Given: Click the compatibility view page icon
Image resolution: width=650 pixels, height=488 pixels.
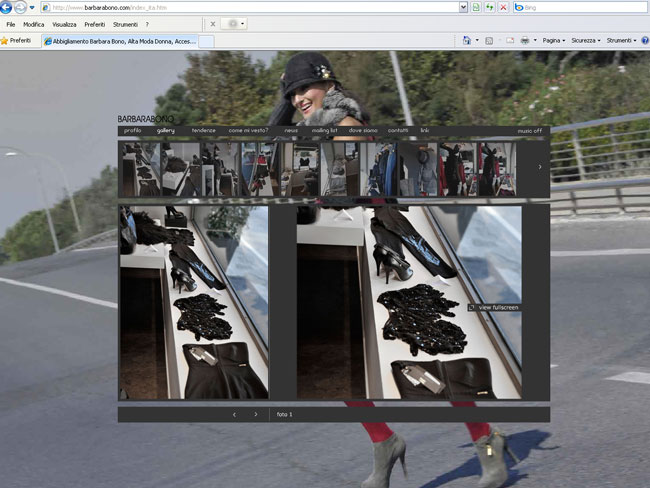Looking at the screenshot, I should coord(476,7).
